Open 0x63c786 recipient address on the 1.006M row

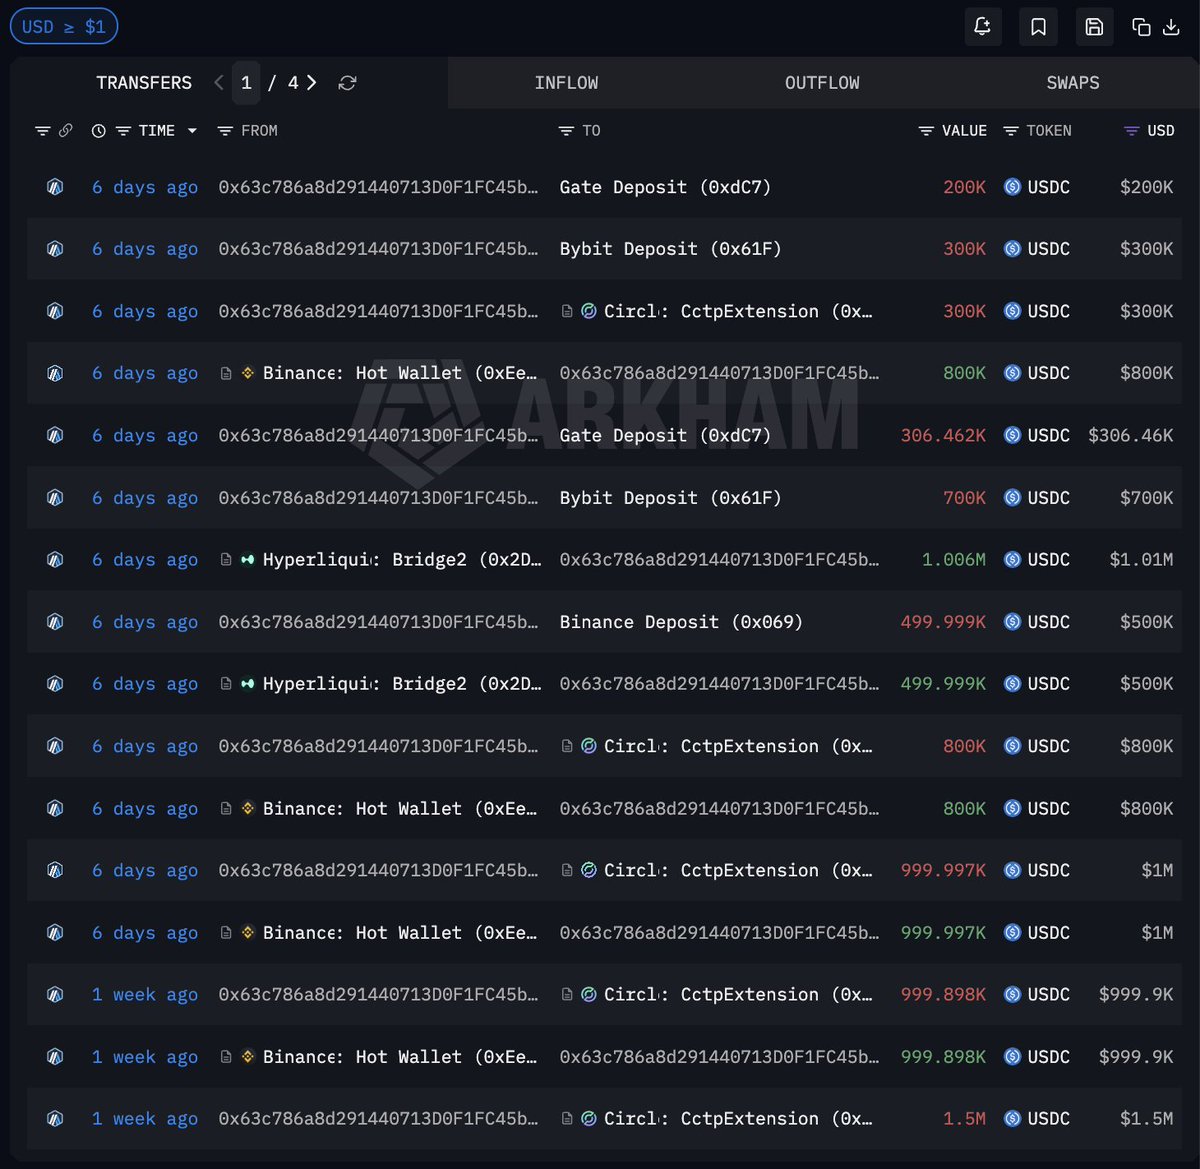pyautogui.click(x=719, y=560)
